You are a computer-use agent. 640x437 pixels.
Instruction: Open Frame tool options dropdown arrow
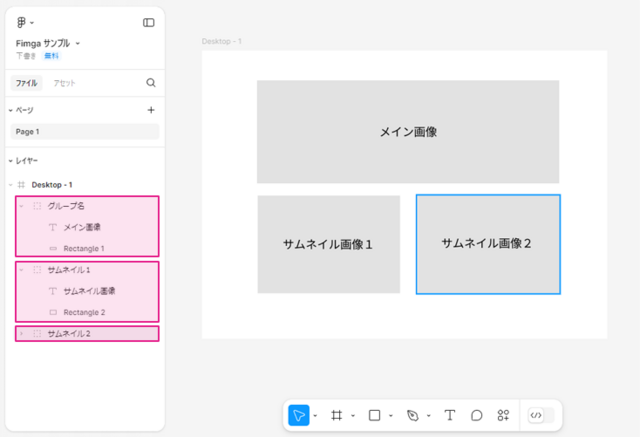click(353, 416)
